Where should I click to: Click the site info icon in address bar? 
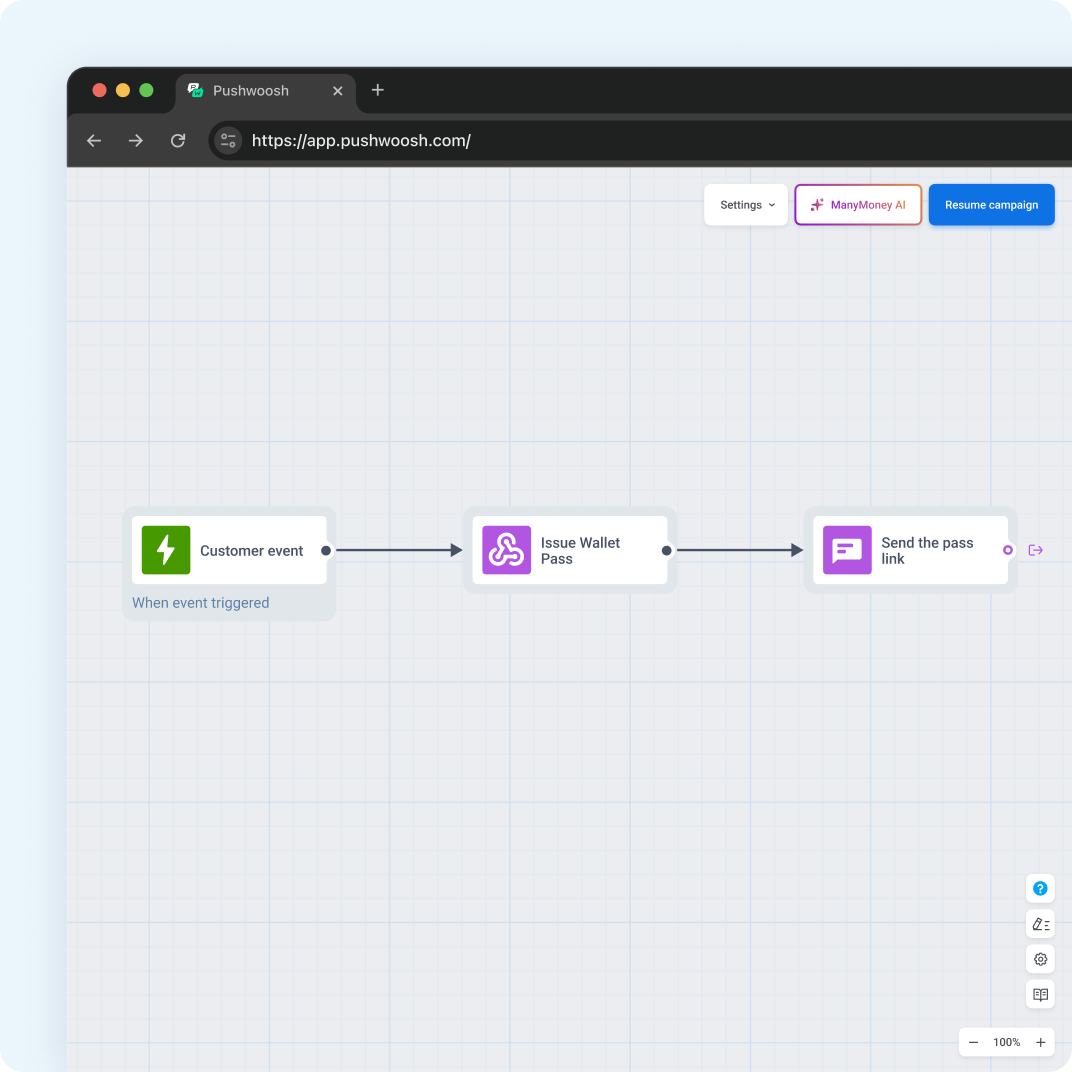[x=228, y=140]
